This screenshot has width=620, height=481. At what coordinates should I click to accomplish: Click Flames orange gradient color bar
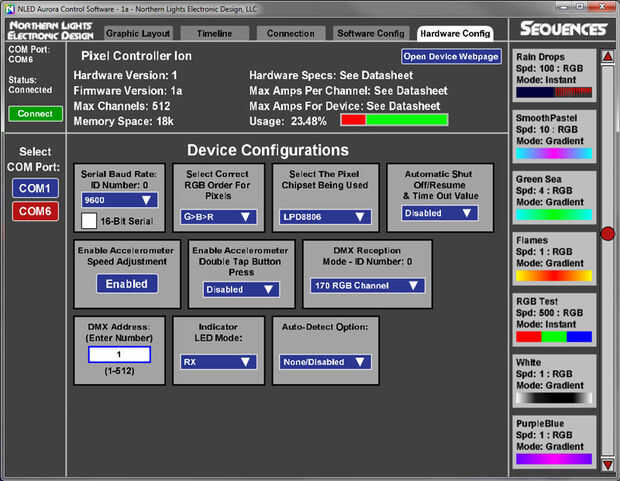[x=554, y=276]
